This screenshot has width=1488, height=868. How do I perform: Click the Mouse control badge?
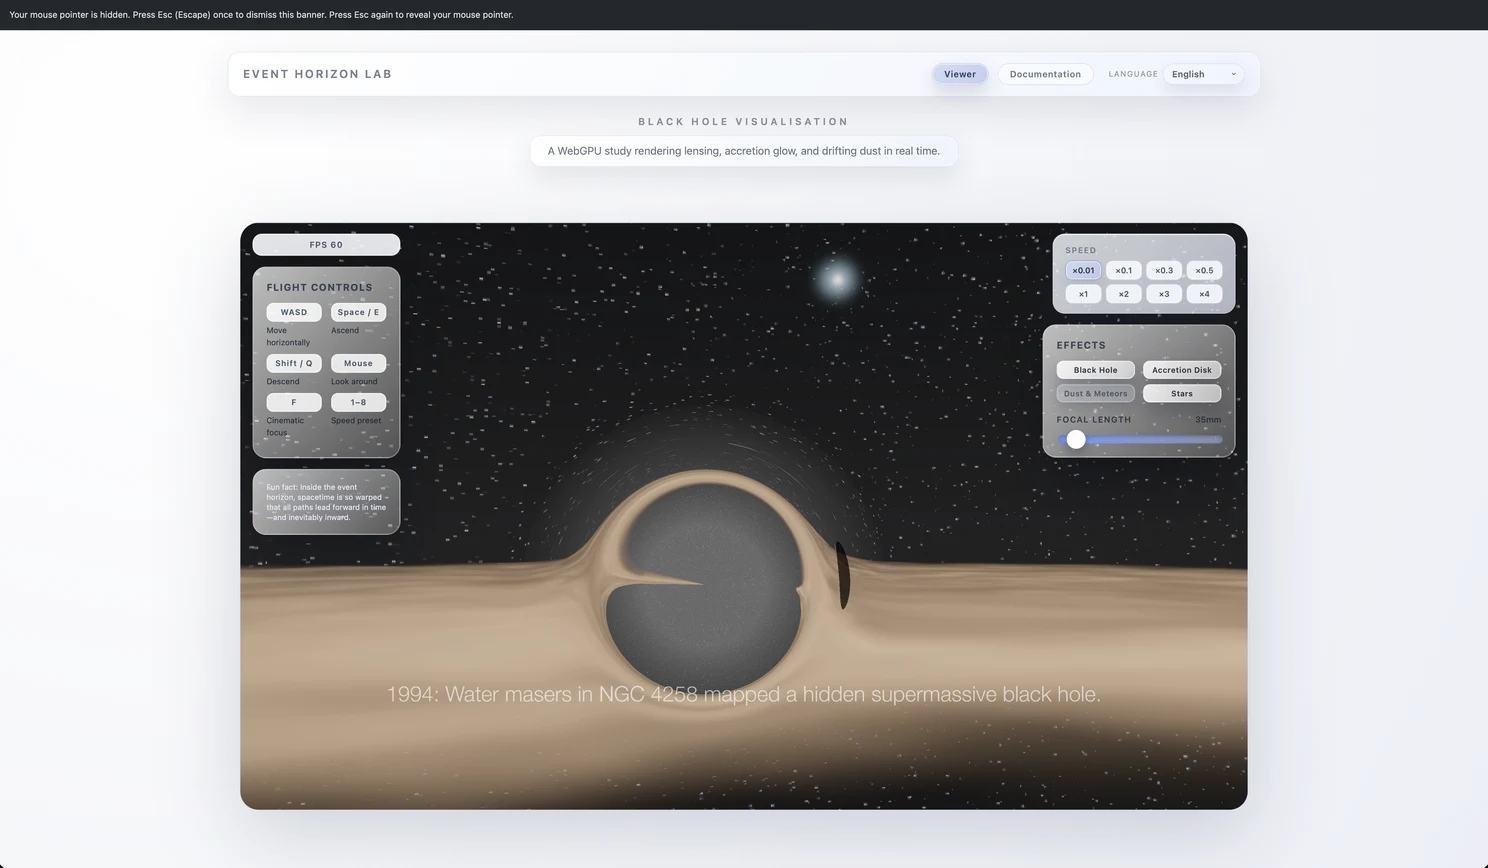click(x=358, y=363)
